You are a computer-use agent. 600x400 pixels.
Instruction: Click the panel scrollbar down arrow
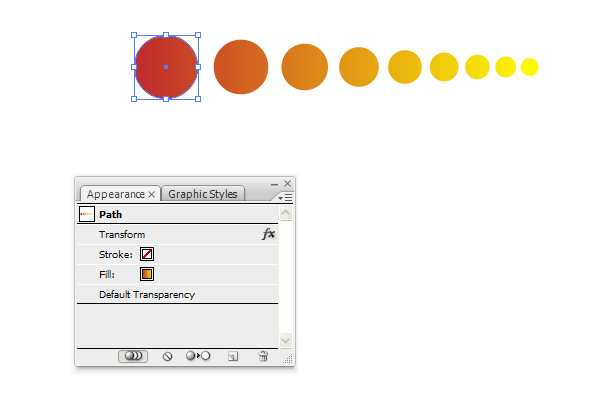pyautogui.click(x=286, y=340)
